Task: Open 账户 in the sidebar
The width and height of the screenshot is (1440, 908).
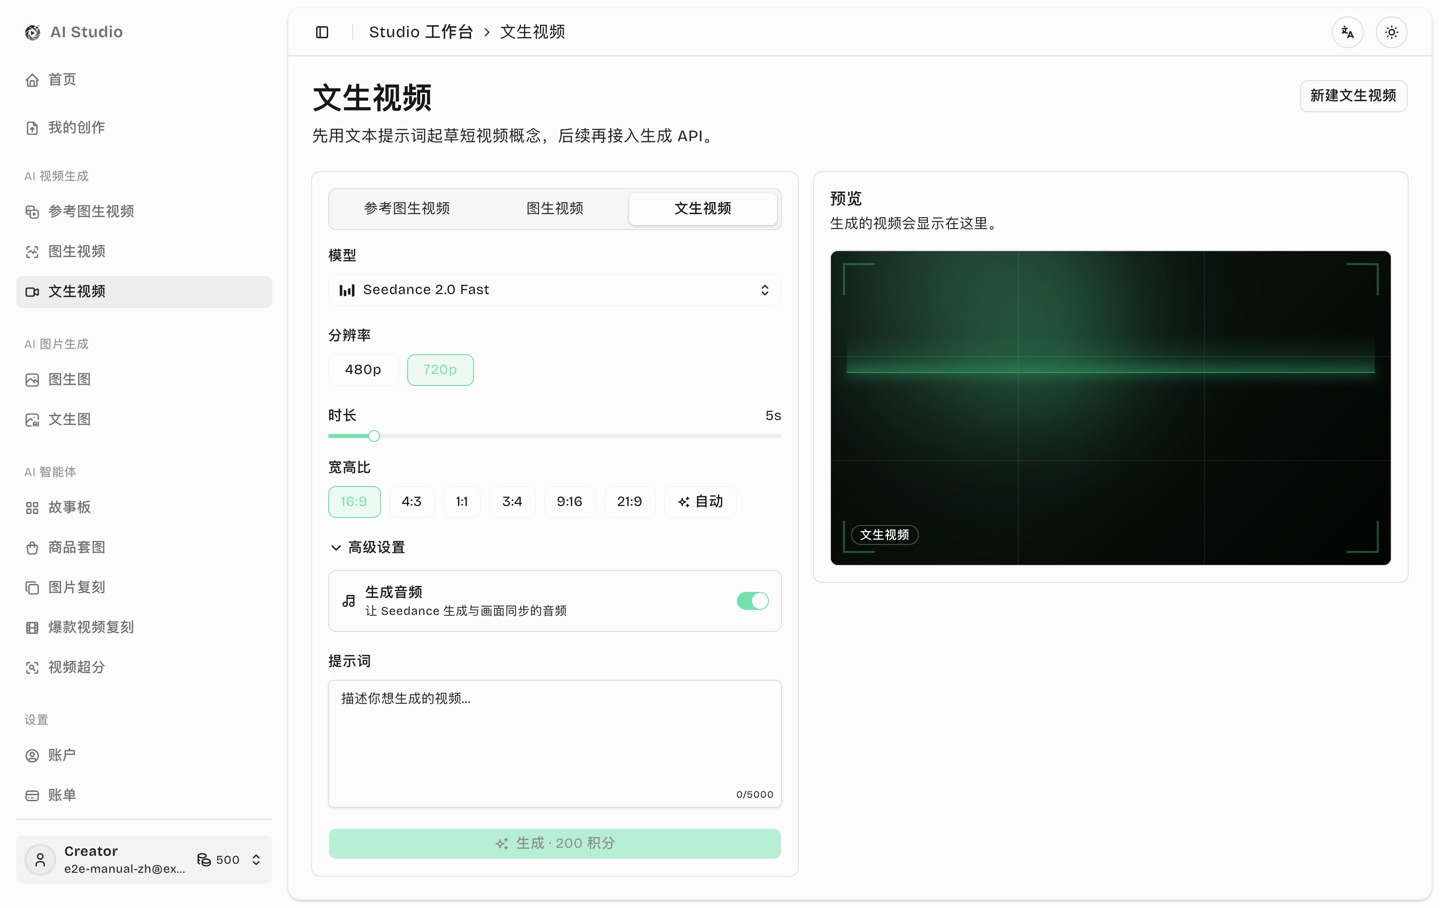Action: (144, 756)
